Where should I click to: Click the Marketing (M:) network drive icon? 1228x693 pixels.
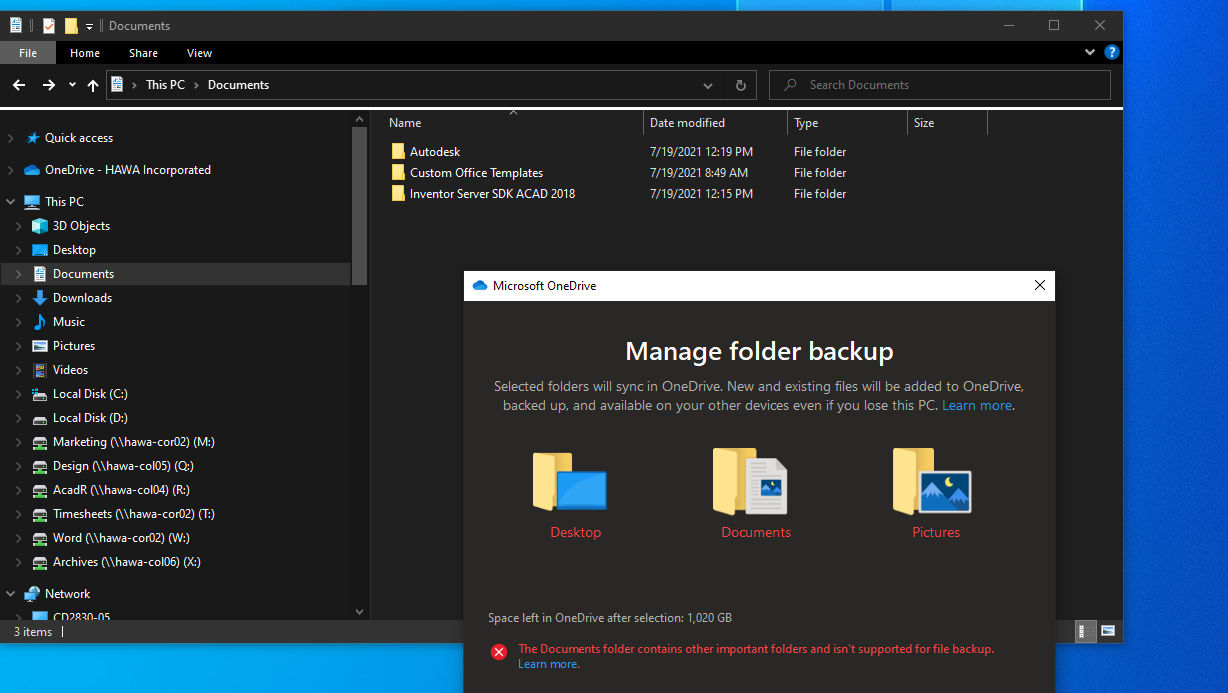point(40,442)
